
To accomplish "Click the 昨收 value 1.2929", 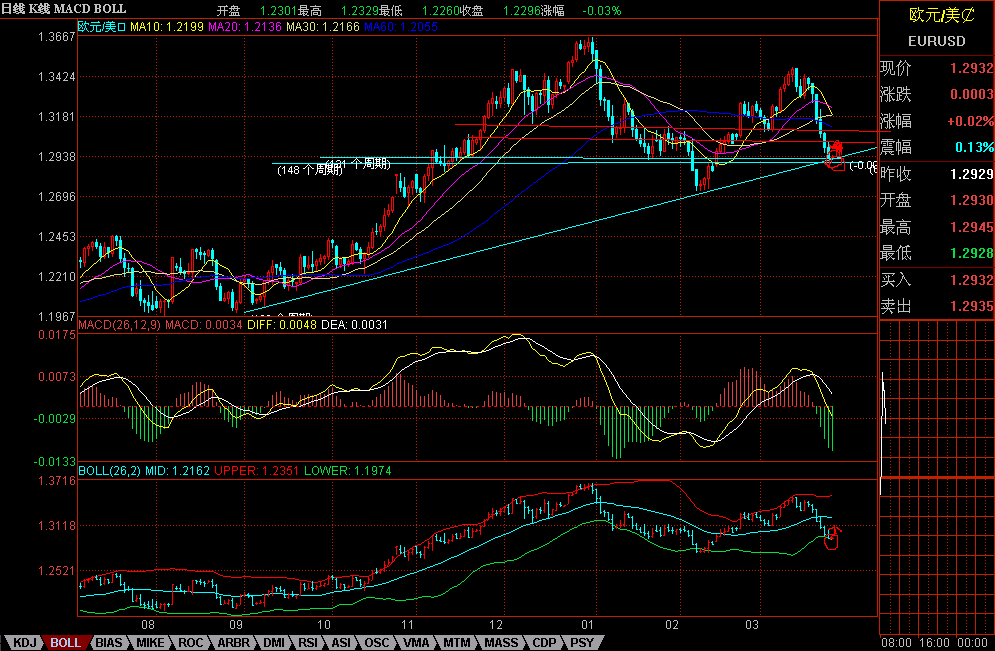I will point(972,174).
